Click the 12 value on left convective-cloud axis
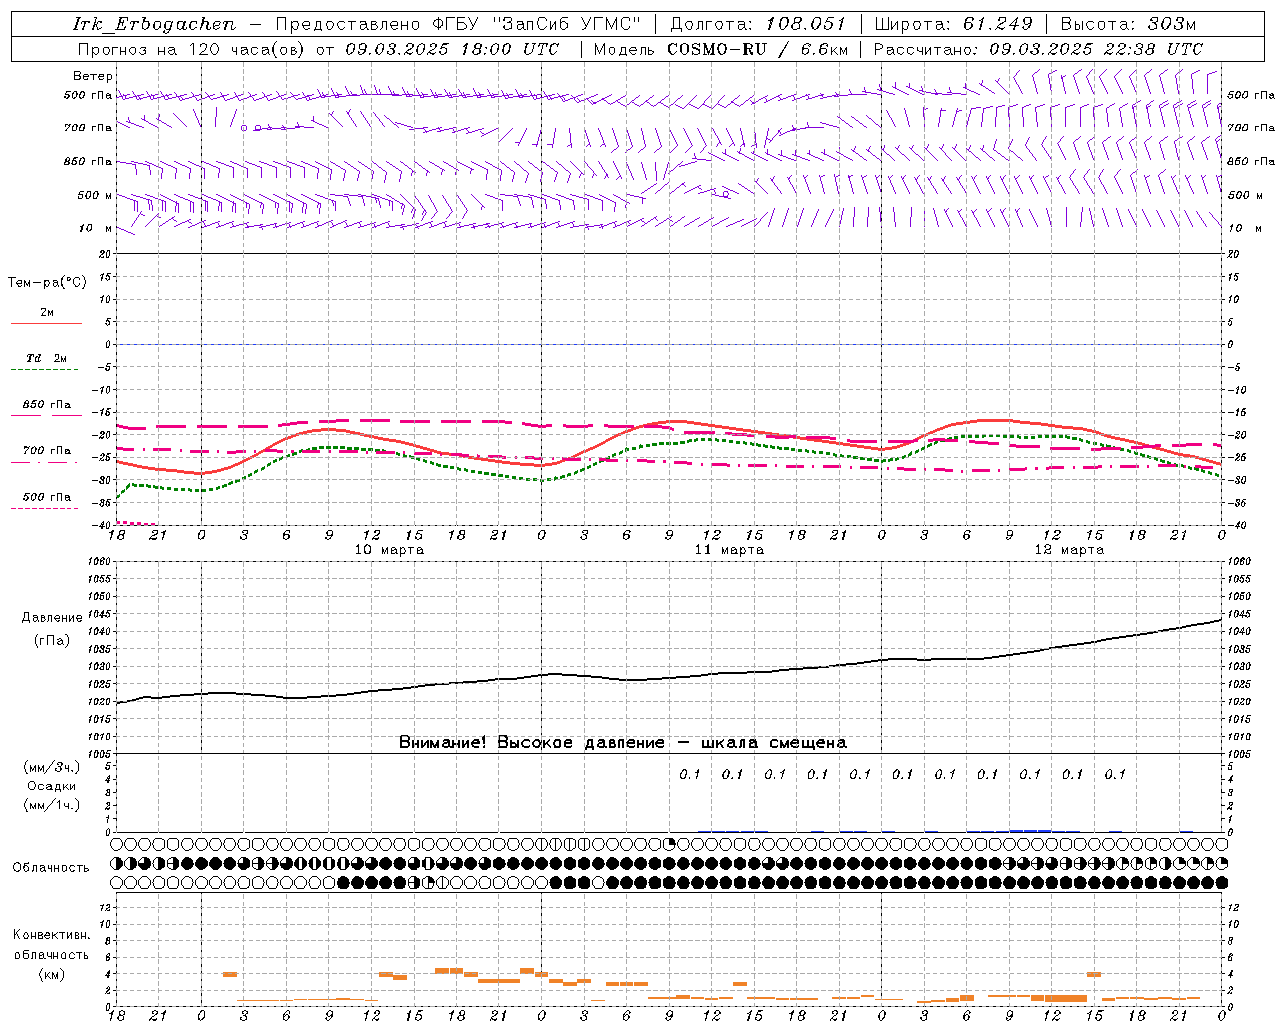 click(x=106, y=907)
